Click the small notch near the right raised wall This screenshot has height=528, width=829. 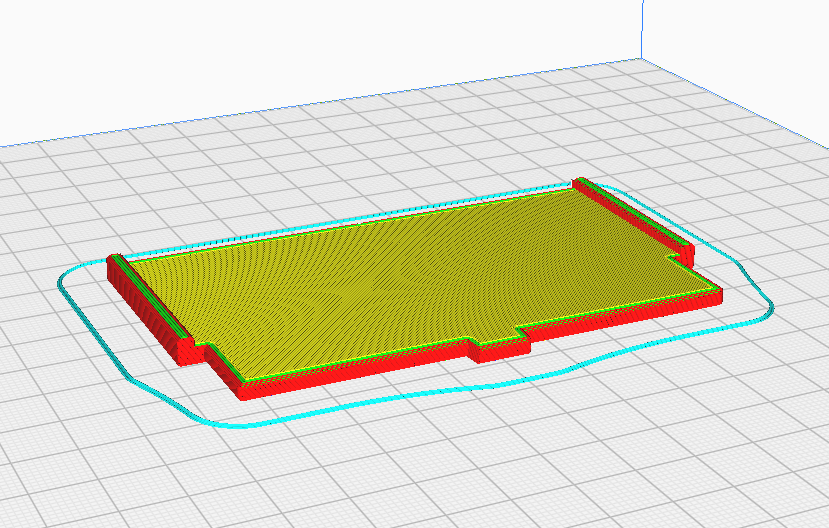click(674, 257)
